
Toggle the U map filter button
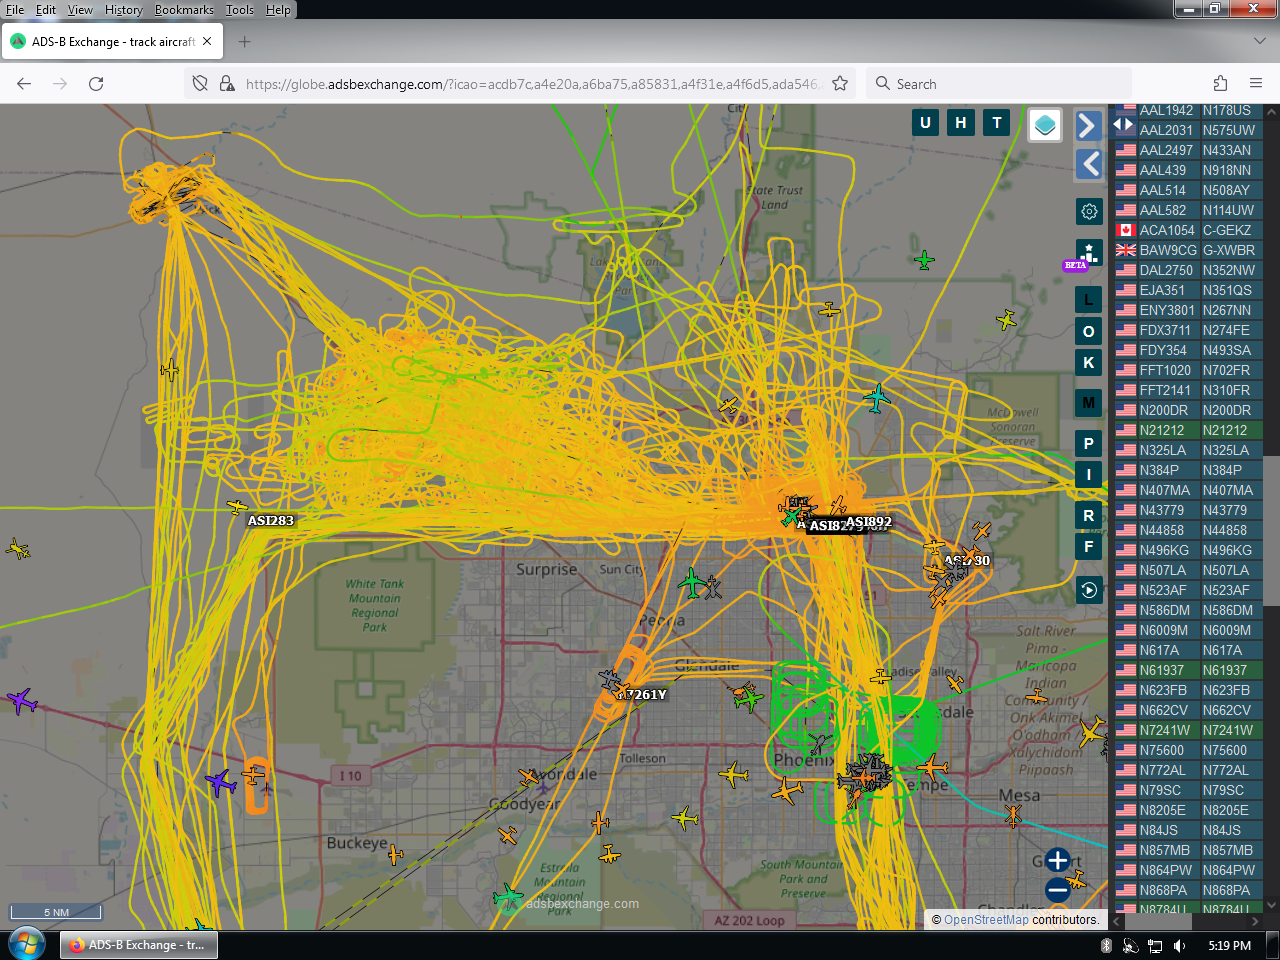pos(925,123)
